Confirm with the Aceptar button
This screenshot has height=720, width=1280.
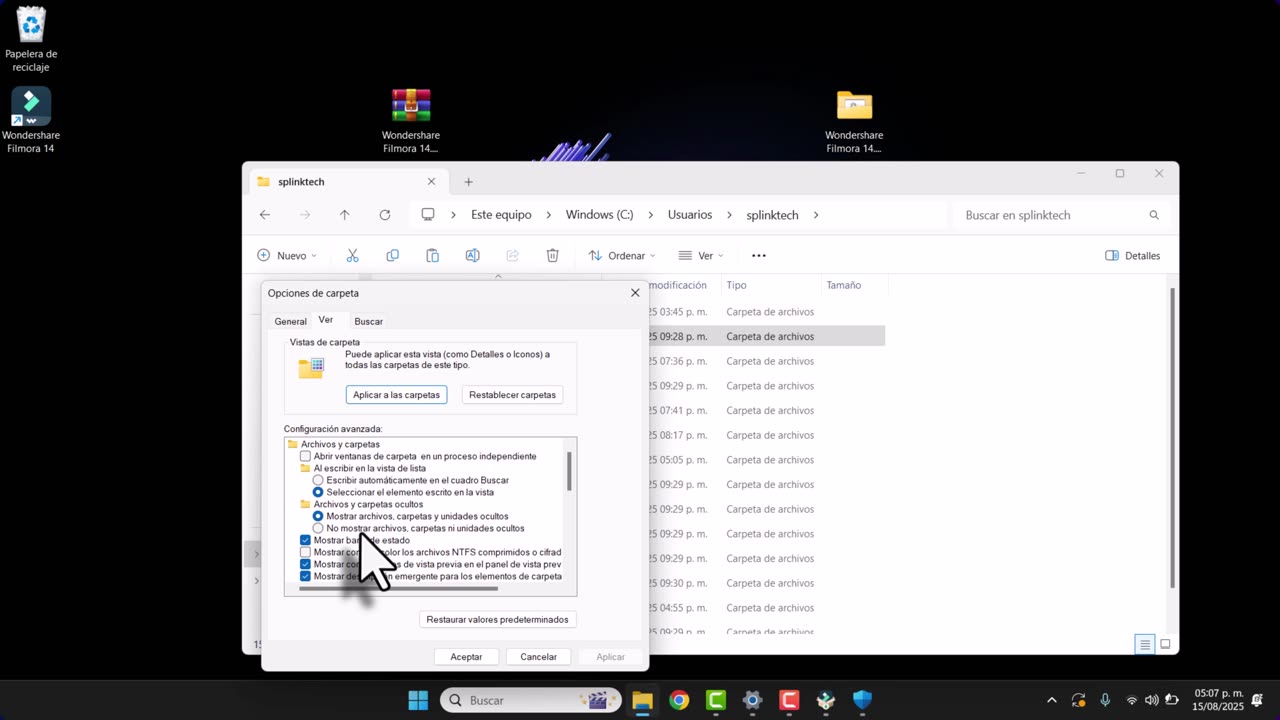click(466, 657)
